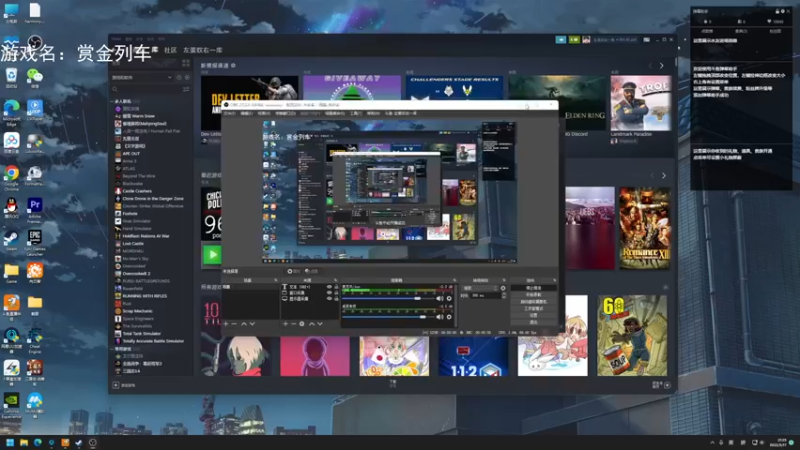Screen dimensions: 800x450
Task: Remove selected scene with minus icon in OBS
Action: tap(234, 323)
